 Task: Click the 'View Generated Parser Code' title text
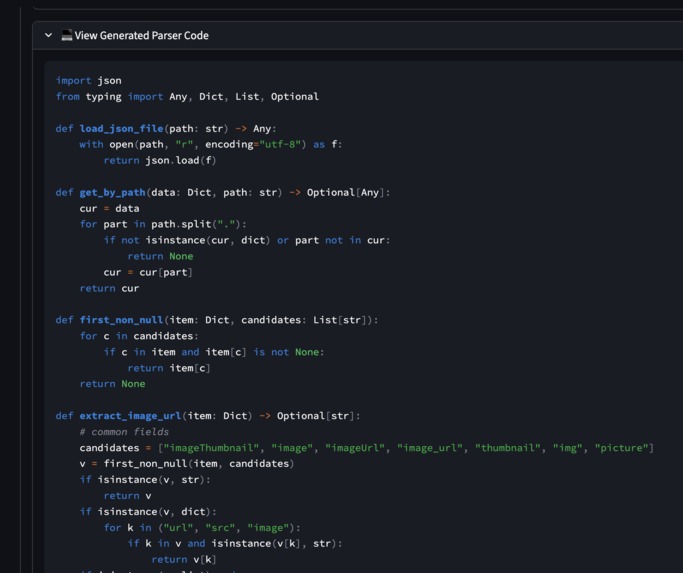pos(142,35)
